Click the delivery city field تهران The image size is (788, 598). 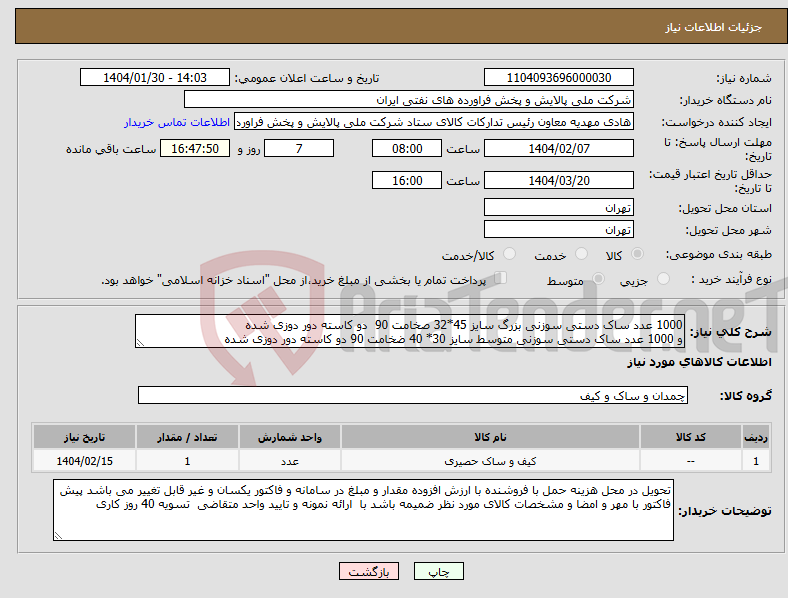coord(558,229)
